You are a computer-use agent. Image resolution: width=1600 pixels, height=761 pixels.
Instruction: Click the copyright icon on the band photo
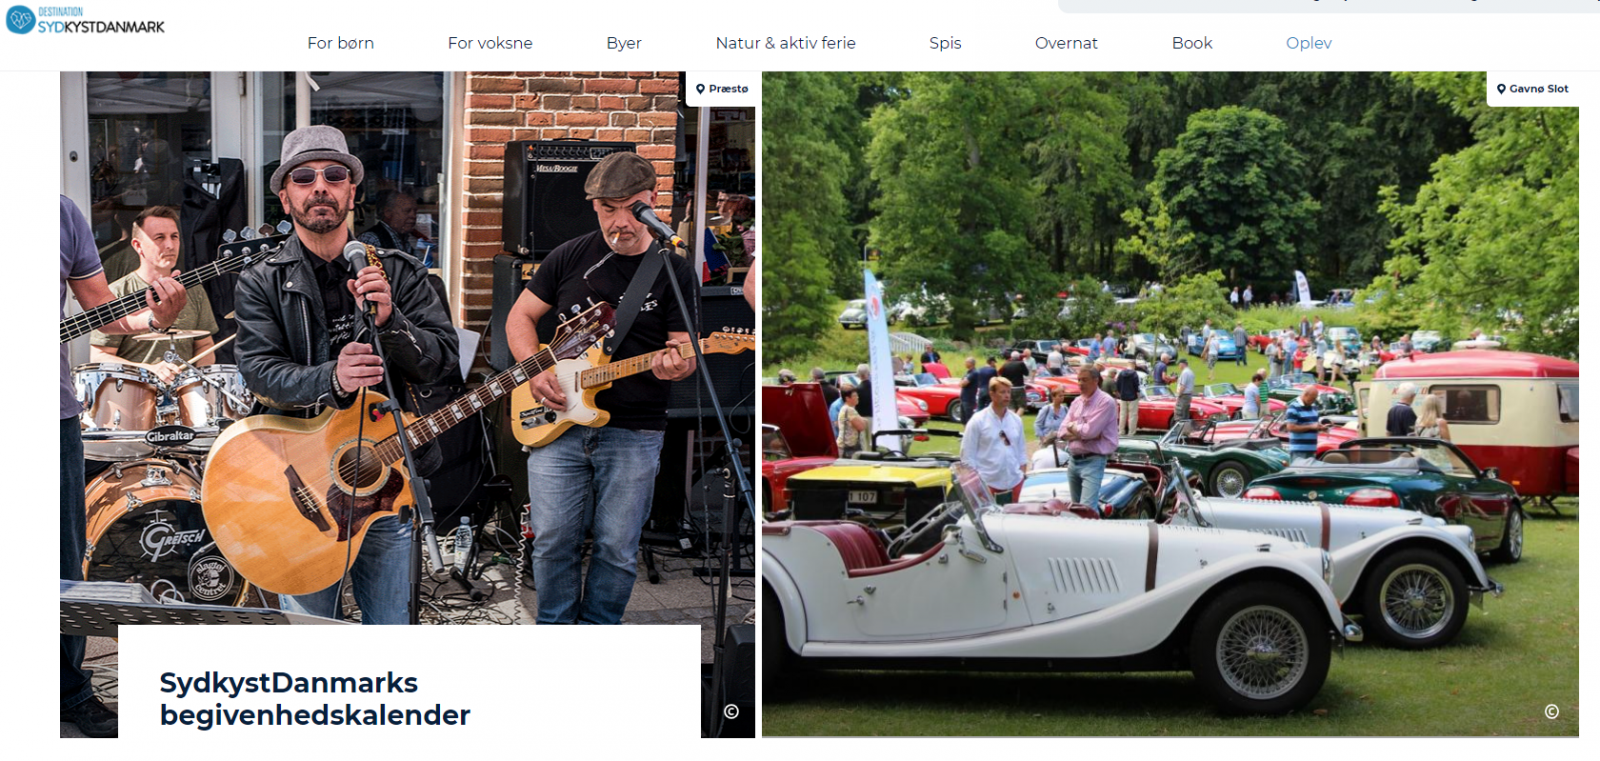[x=731, y=712]
